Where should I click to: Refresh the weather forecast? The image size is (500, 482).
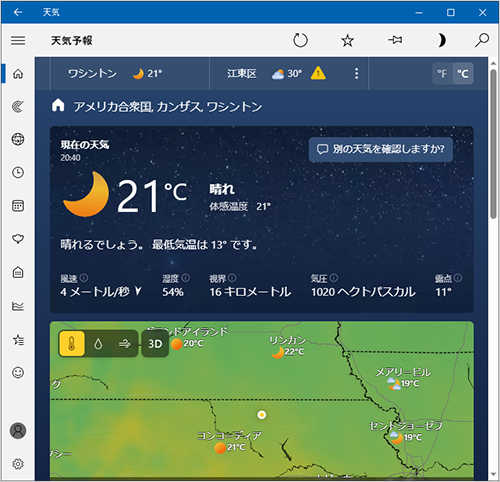click(x=300, y=41)
